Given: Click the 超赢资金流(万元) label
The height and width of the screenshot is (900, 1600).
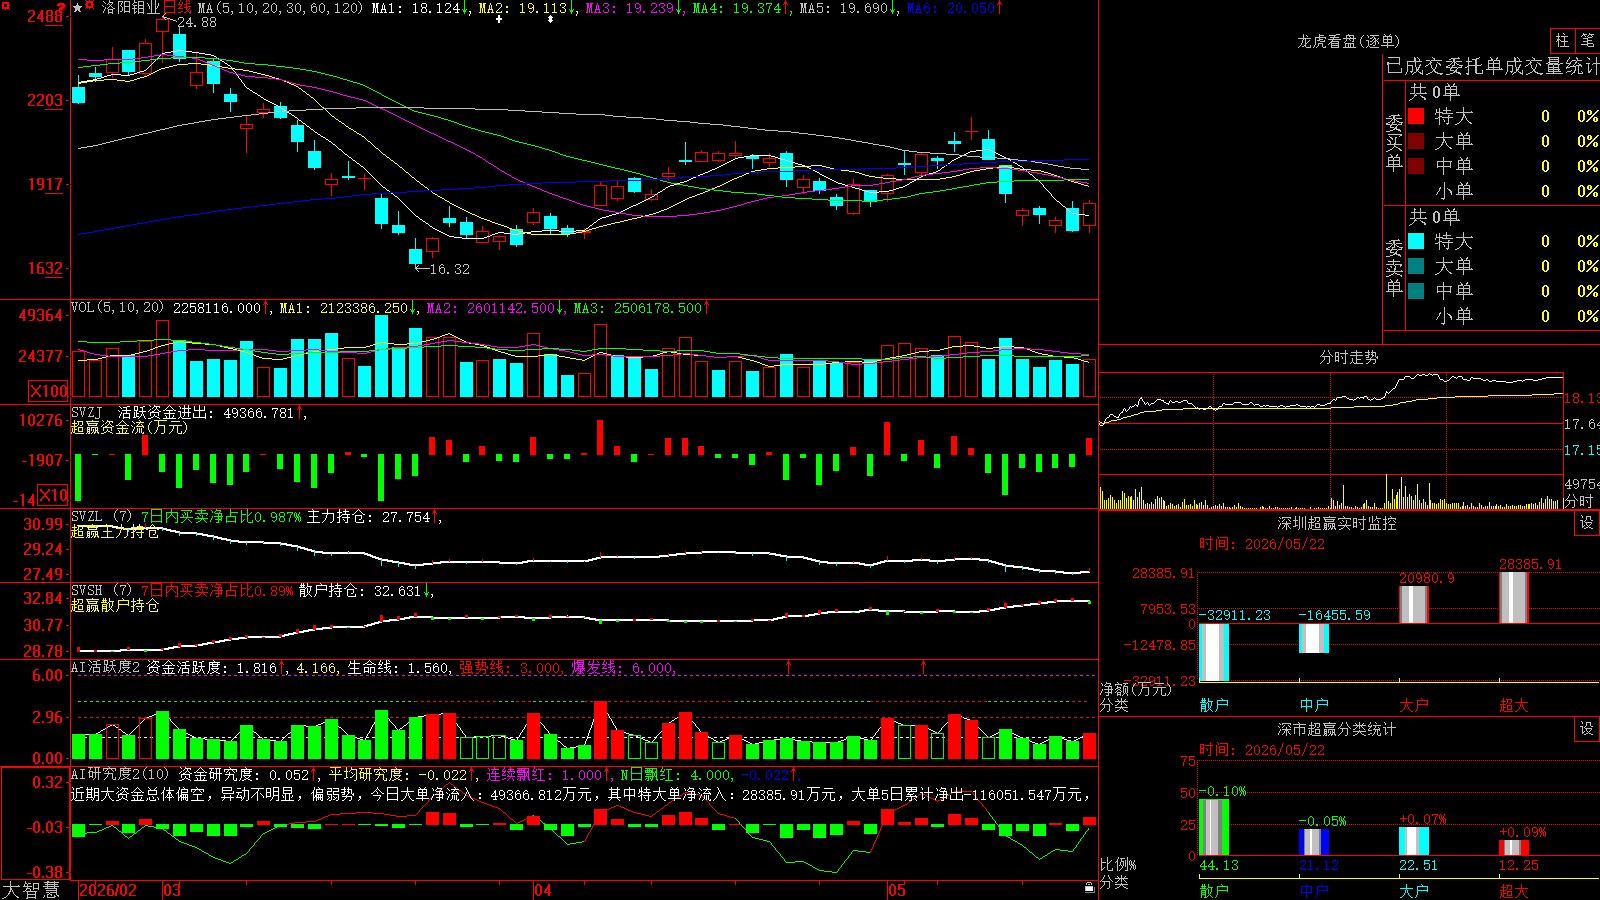Looking at the screenshot, I should point(129,427).
